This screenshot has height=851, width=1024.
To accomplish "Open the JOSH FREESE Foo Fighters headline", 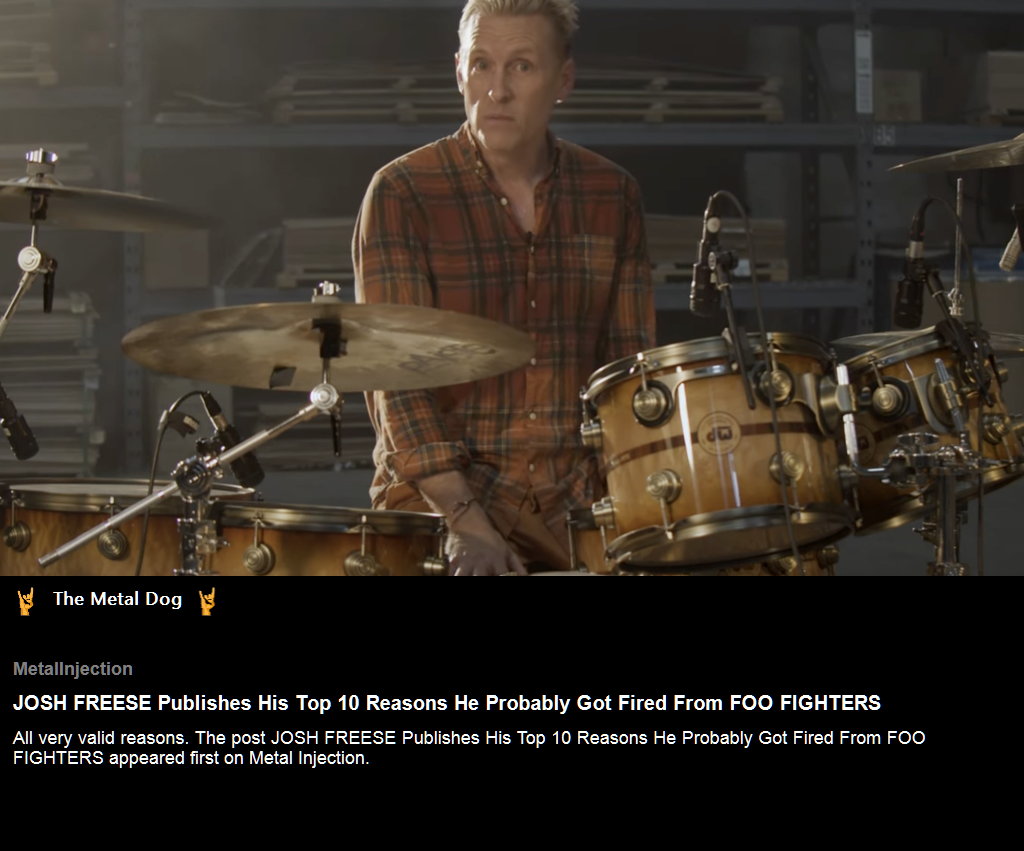I will (447, 703).
